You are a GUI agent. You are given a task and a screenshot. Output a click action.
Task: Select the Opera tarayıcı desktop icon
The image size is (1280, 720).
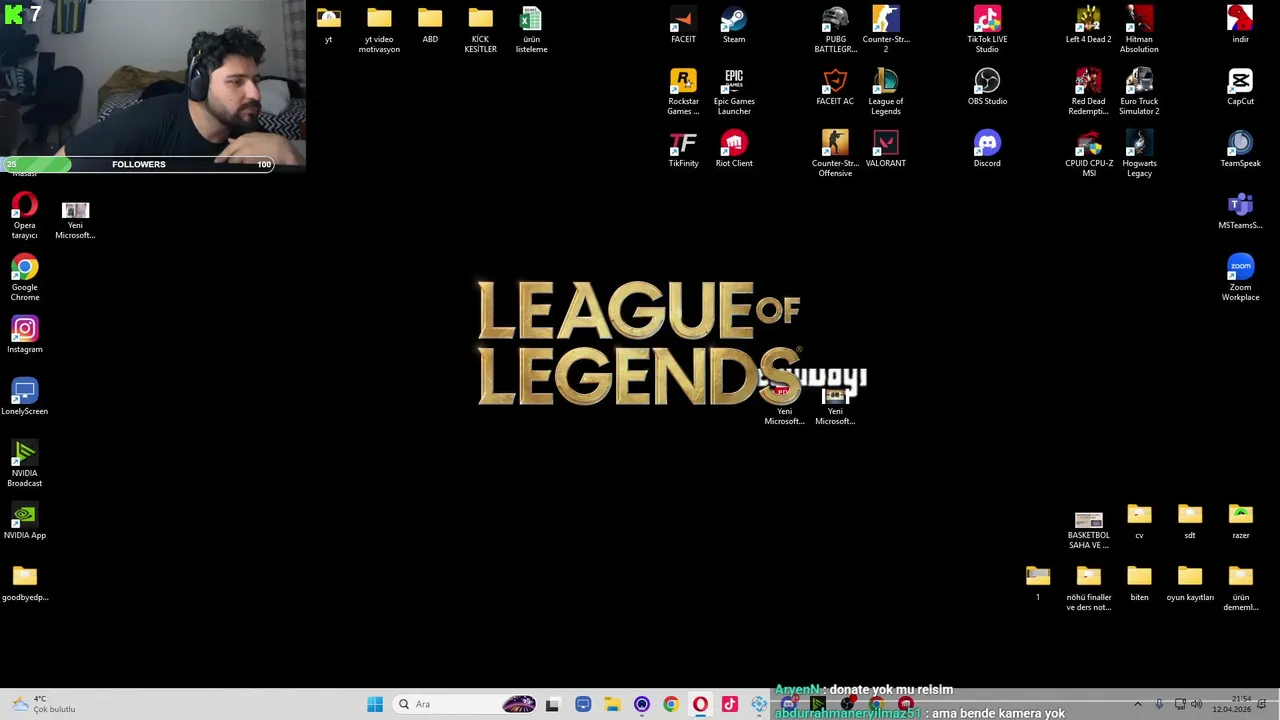25,216
